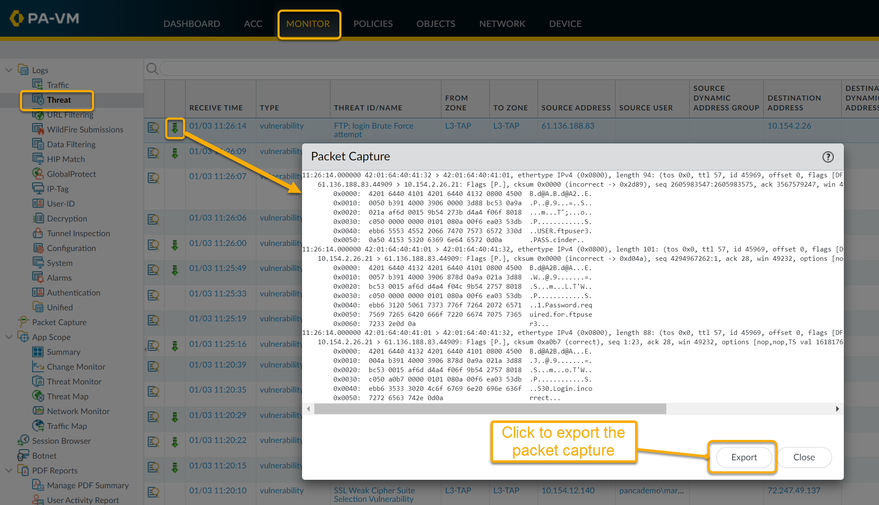
Task: Collapse the App Scope tree node
Action: coord(9,337)
